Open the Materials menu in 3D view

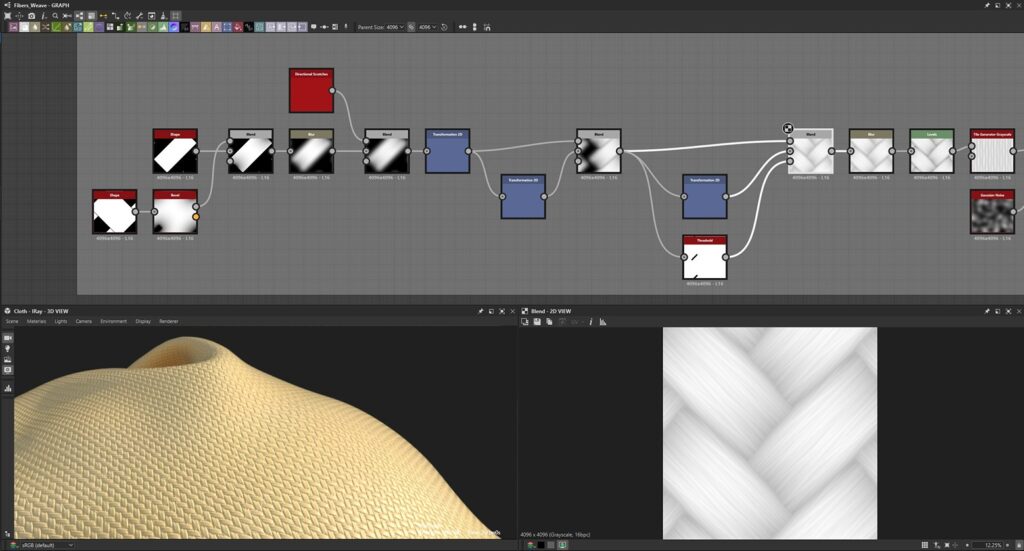37,321
